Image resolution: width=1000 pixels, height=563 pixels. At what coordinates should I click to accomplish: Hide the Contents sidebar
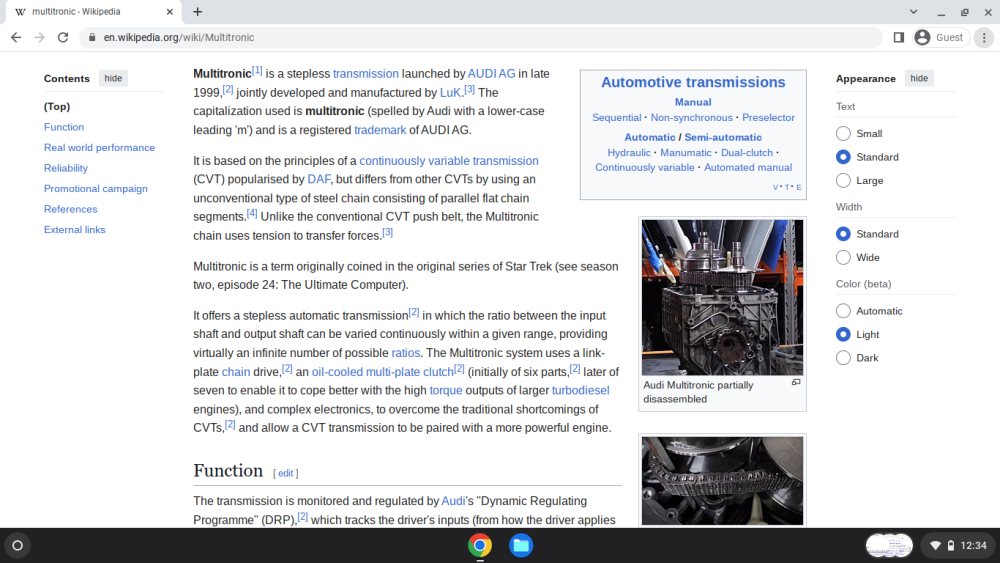tap(113, 78)
